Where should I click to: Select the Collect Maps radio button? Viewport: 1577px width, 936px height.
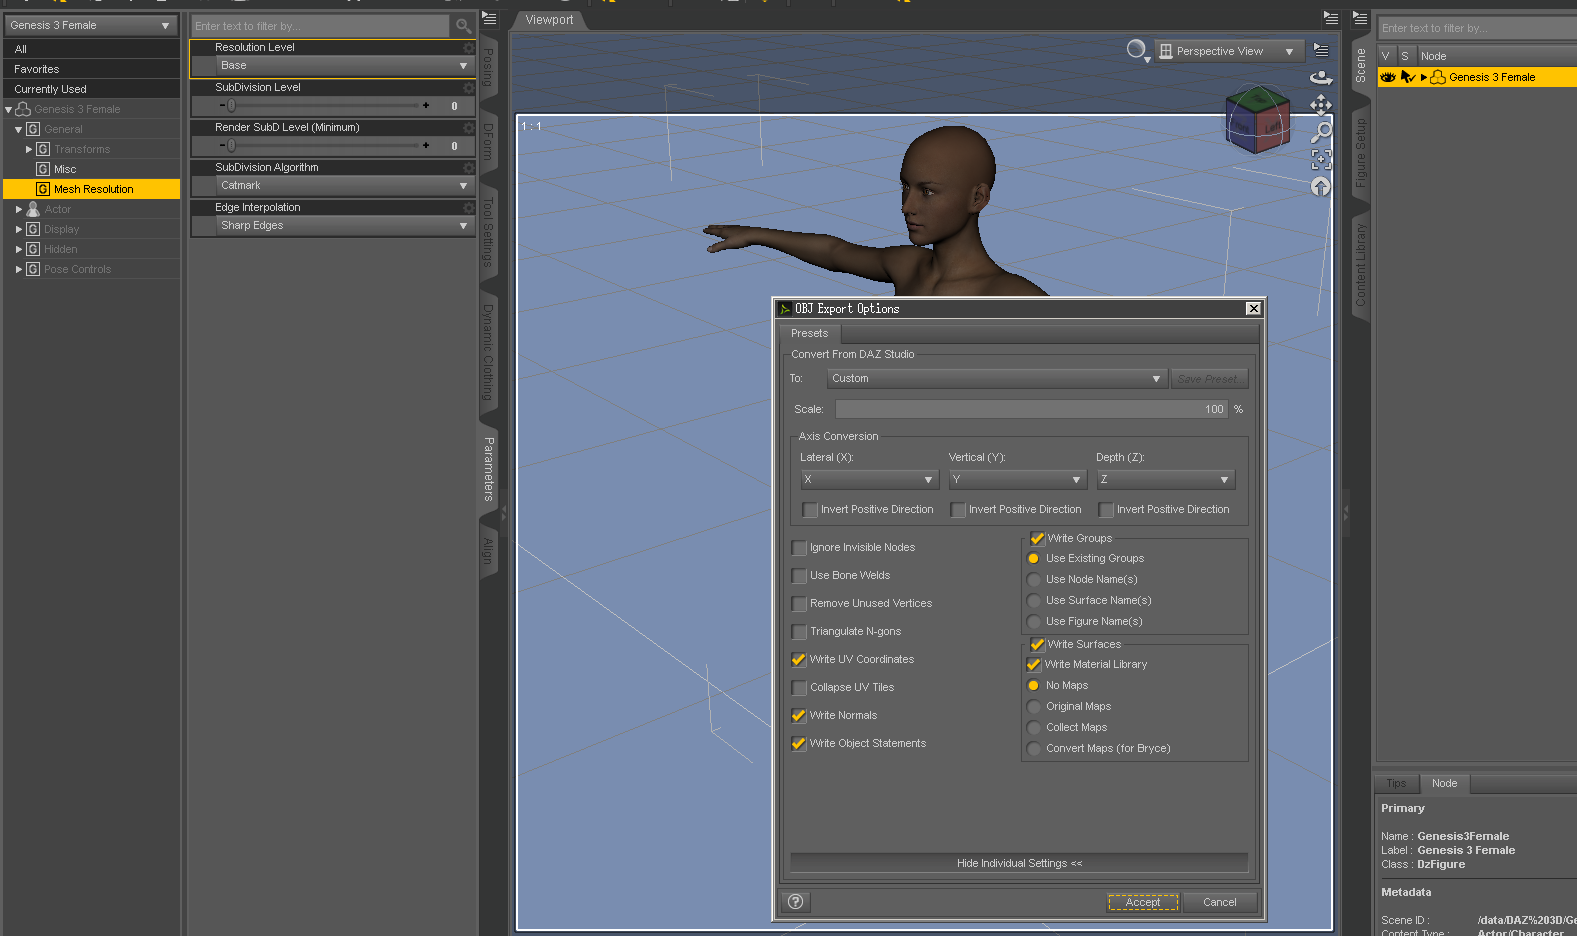point(1034,728)
